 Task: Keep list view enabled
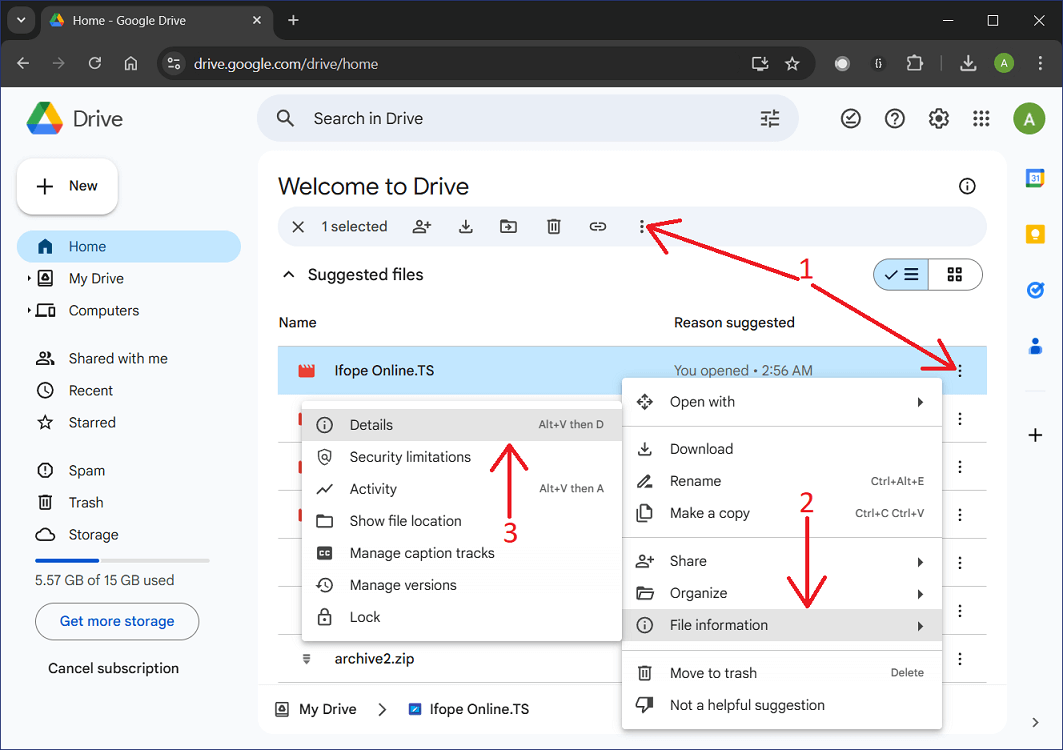(900, 274)
